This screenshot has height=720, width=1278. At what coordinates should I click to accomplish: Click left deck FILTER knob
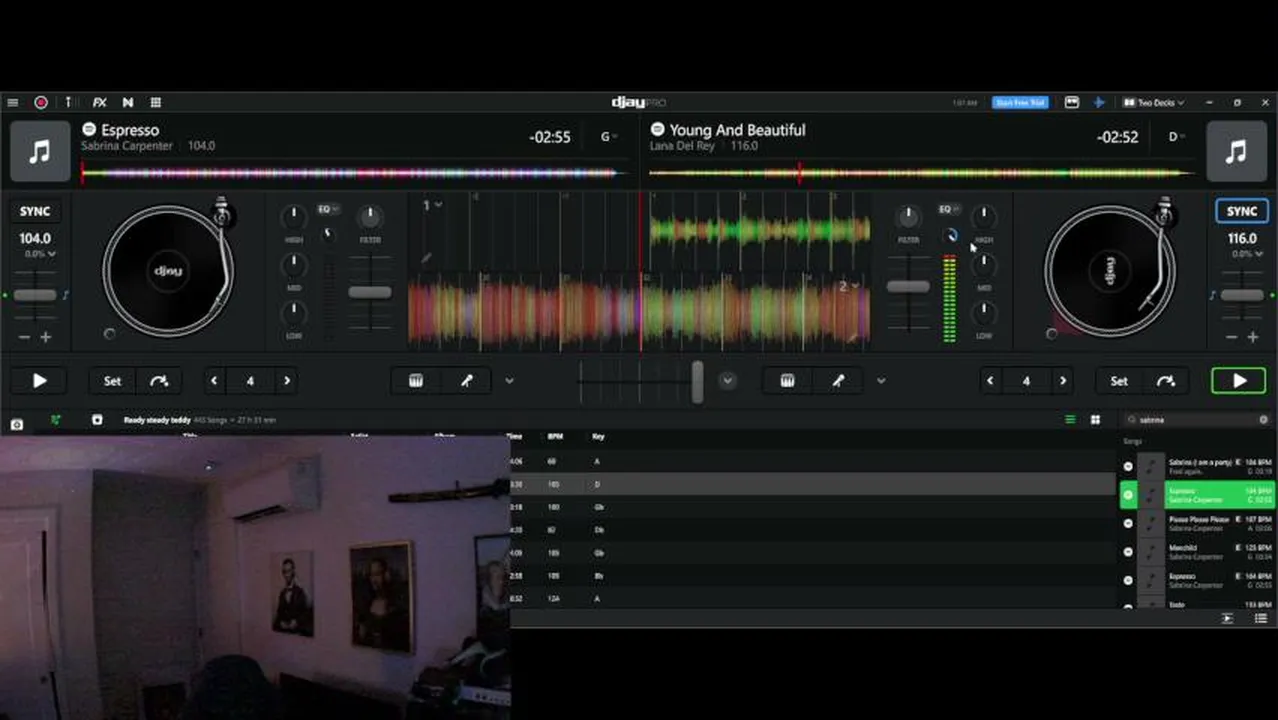[x=369, y=216]
